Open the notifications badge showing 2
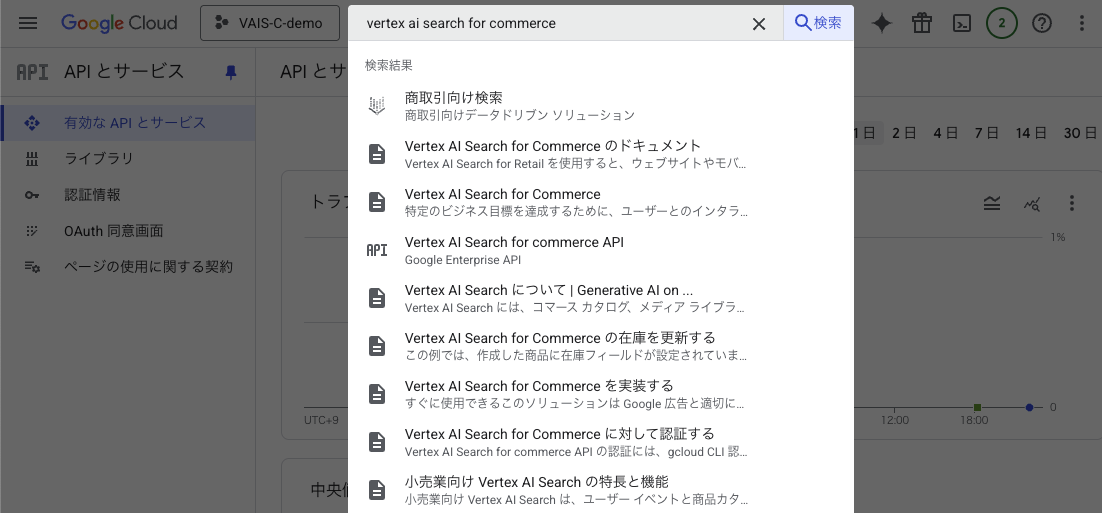Viewport: 1102px width, 513px height. (x=1001, y=23)
